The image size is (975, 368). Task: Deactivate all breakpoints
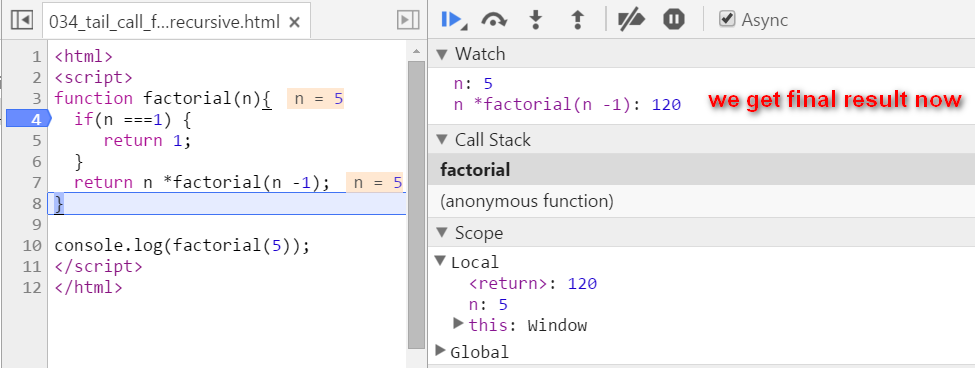(x=632, y=20)
